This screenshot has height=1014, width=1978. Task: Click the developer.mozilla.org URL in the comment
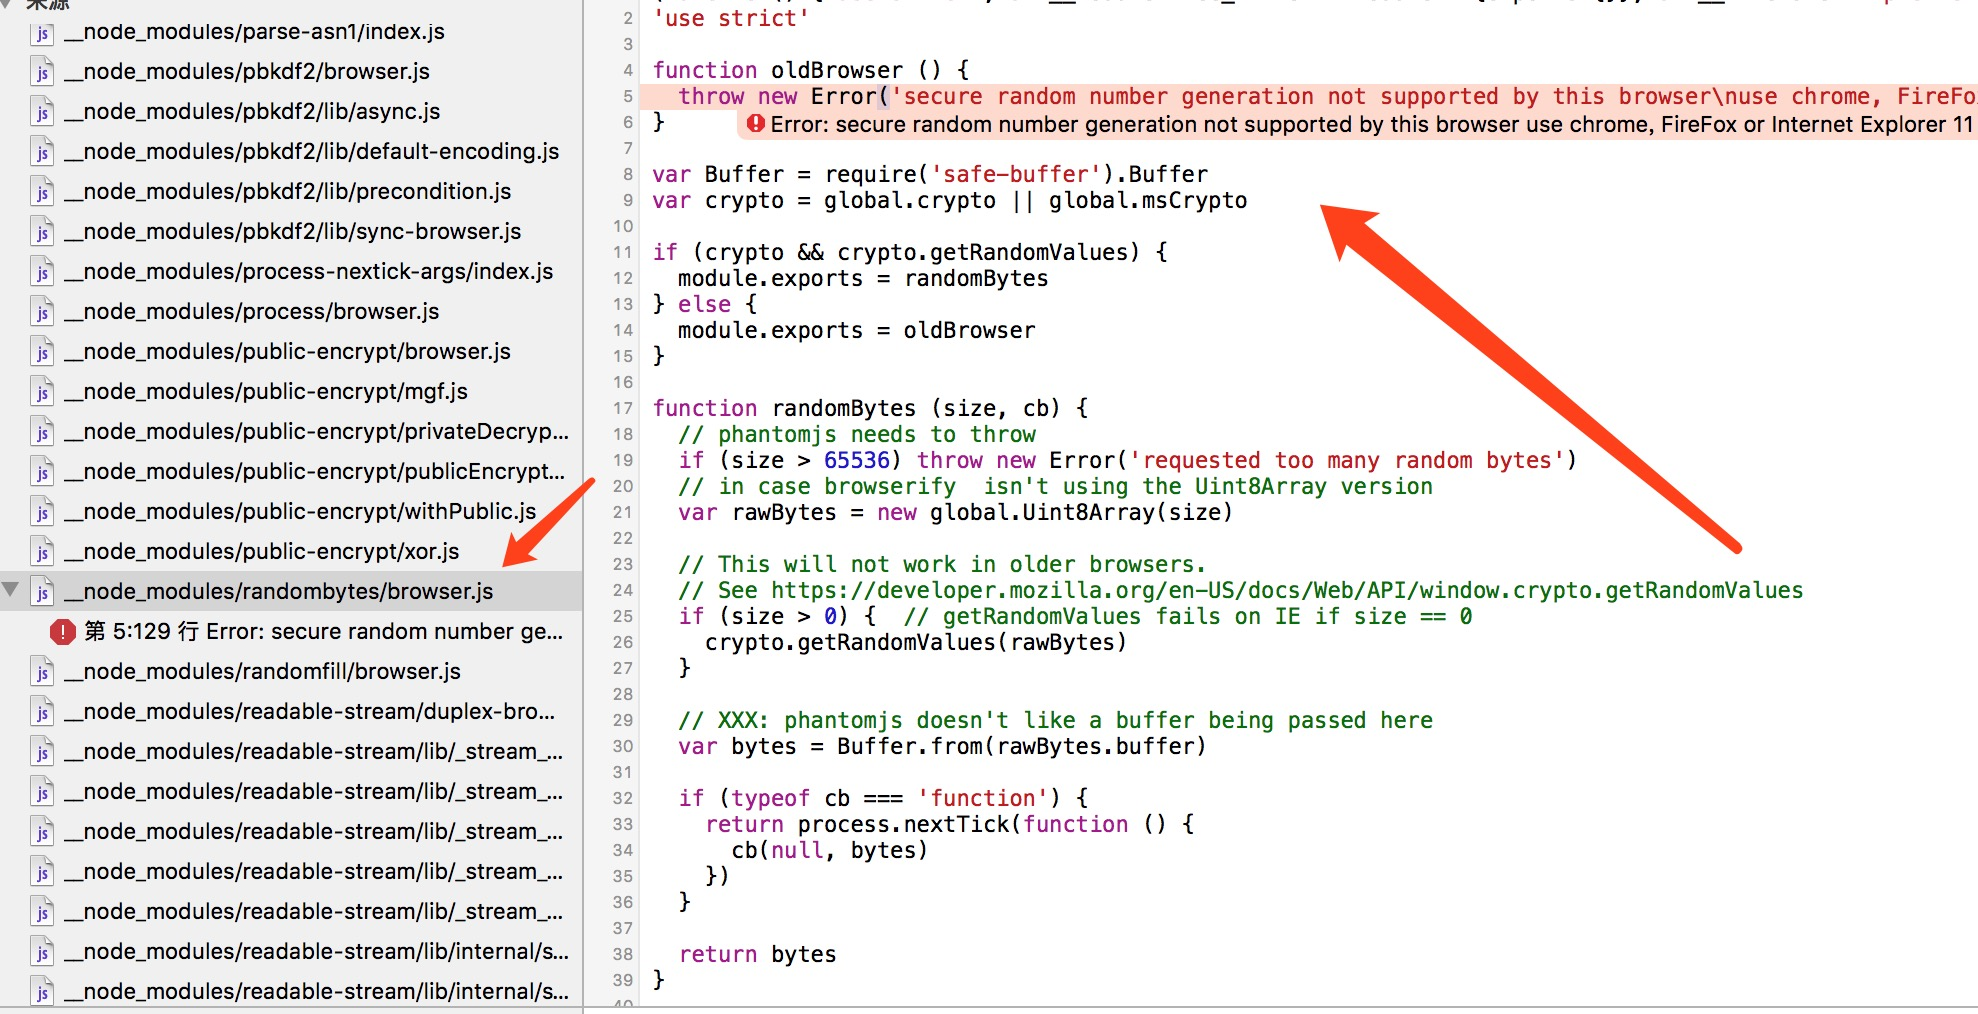tap(1287, 590)
